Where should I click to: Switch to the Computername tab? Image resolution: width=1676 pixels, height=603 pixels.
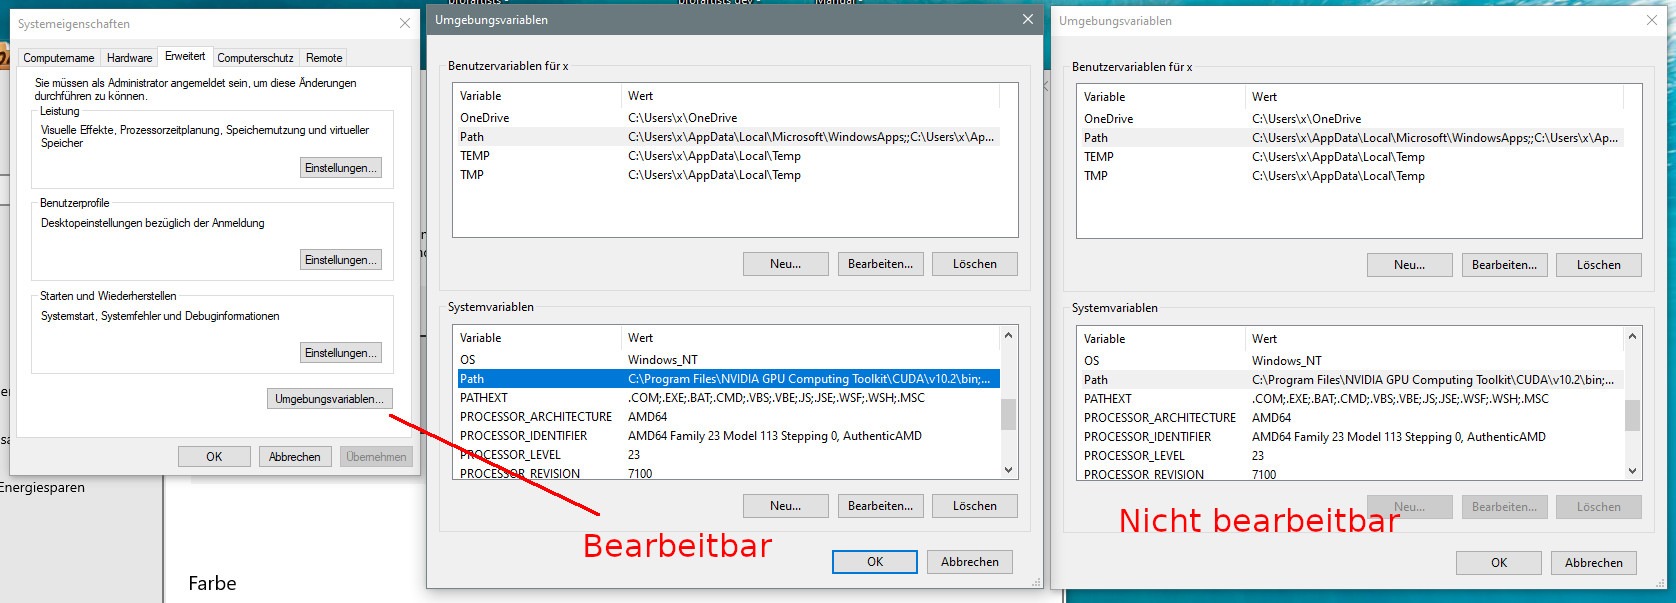(59, 58)
